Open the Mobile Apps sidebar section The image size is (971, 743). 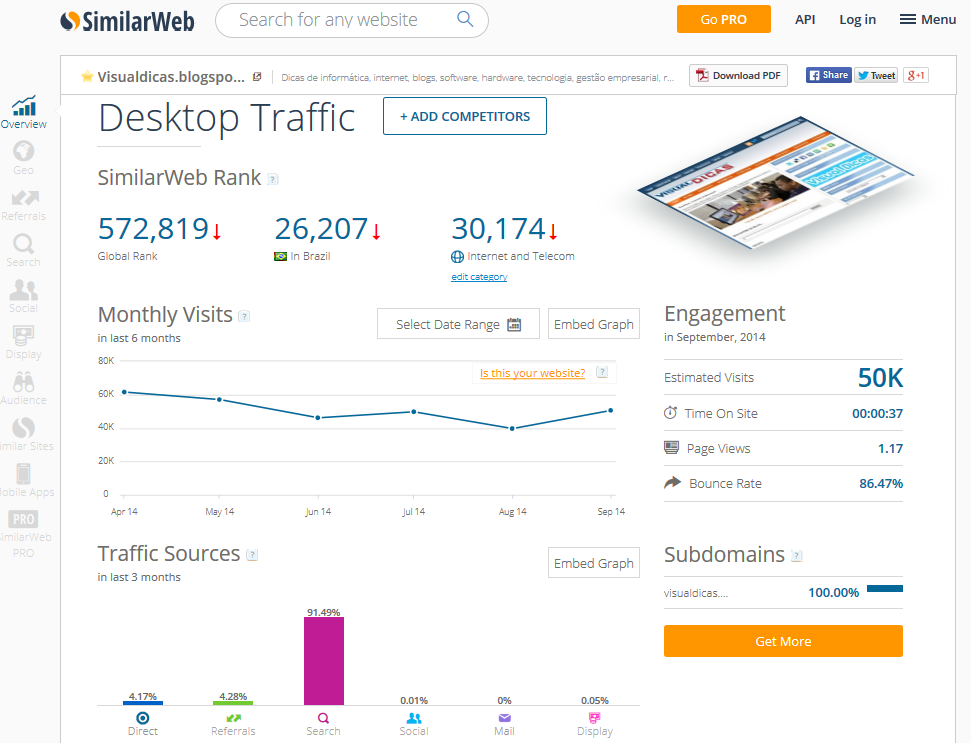point(26,480)
